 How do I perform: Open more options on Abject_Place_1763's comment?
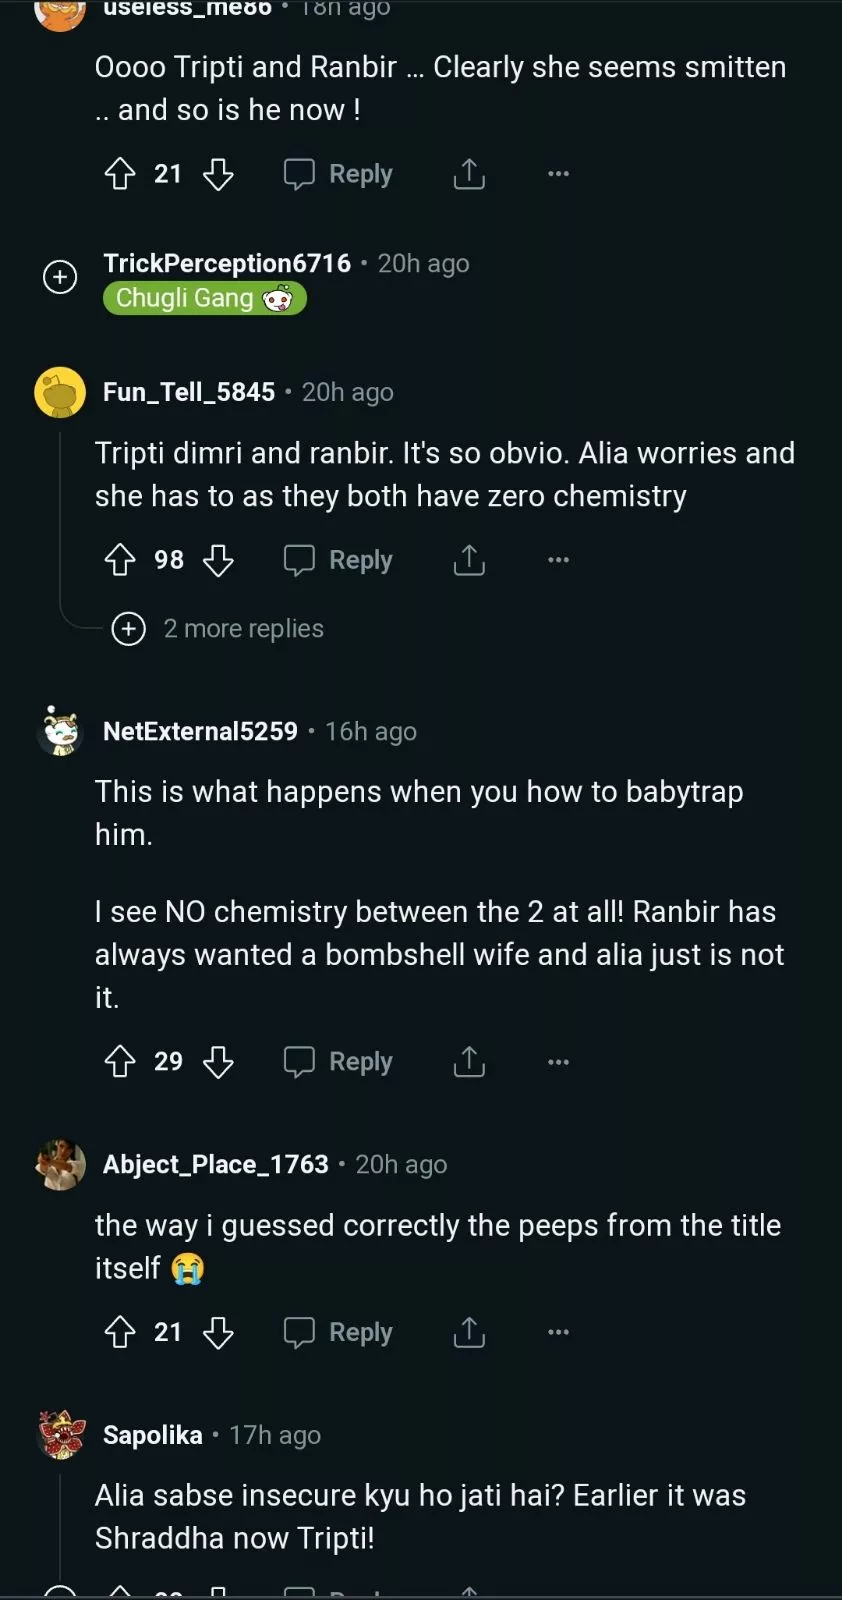coord(558,1332)
